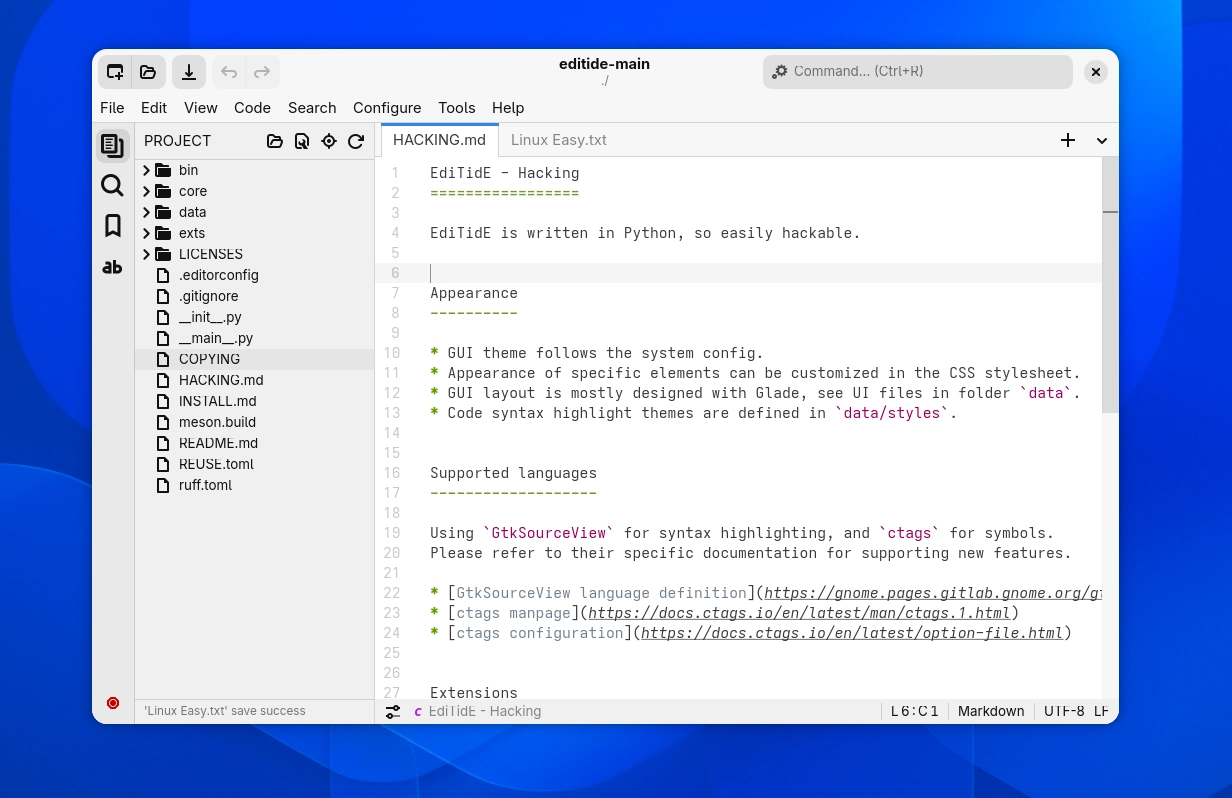This screenshot has height=798, width=1232.
Task: Expand the LICENSES folder arrow
Action: tap(146, 254)
